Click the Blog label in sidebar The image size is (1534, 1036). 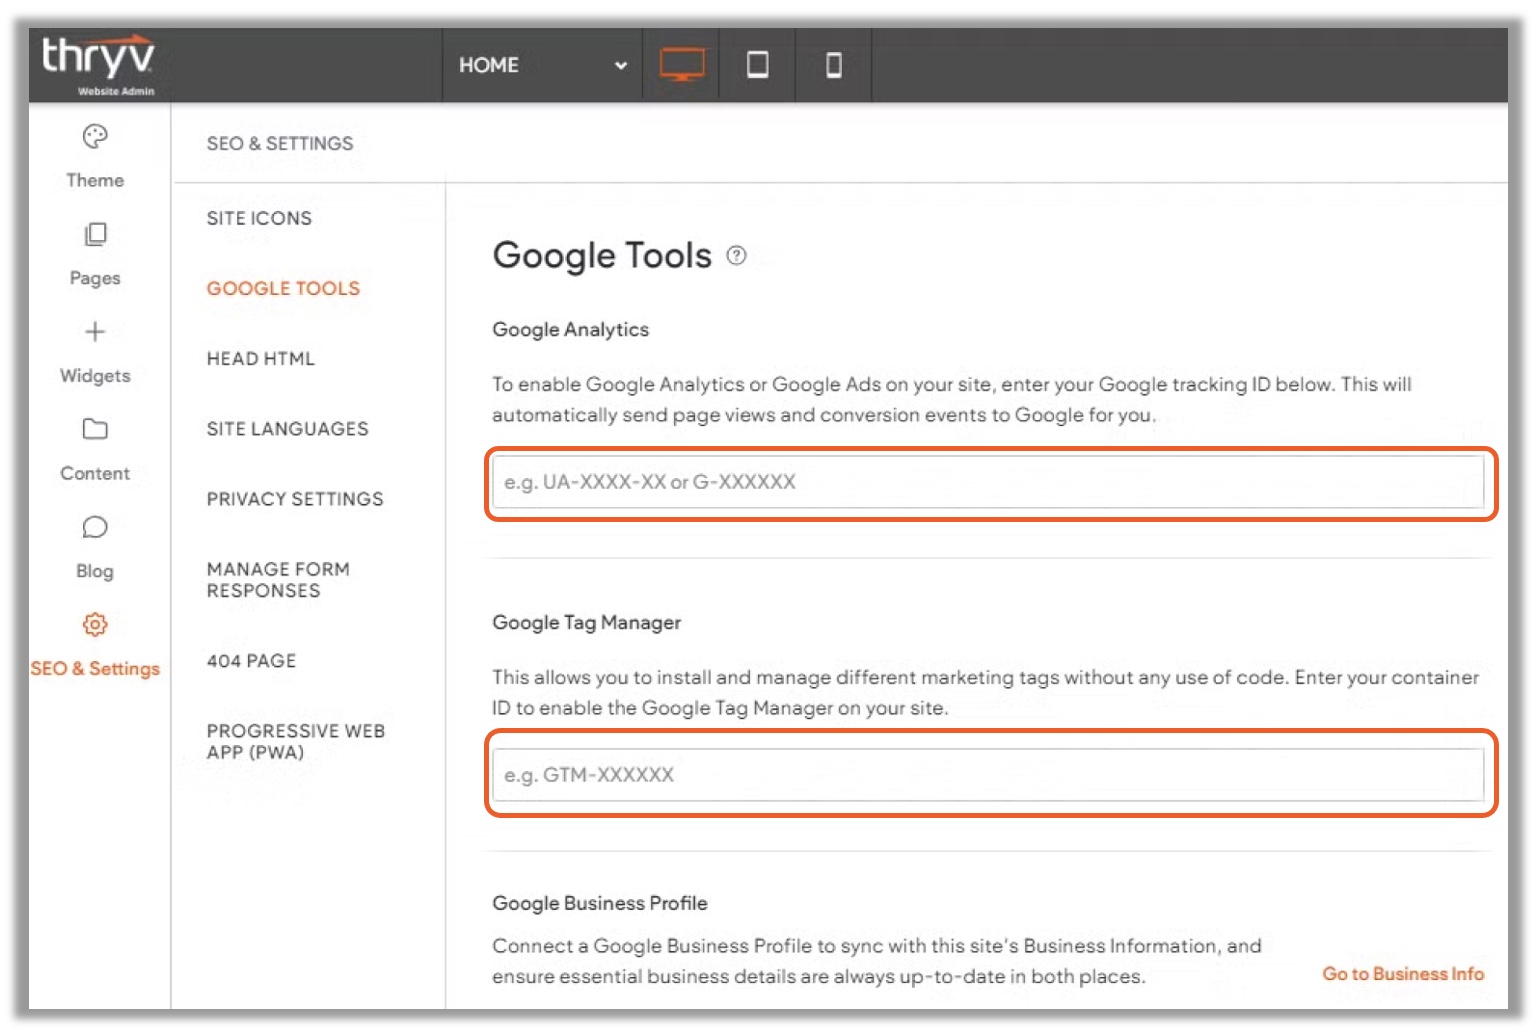click(x=95, y=571)
